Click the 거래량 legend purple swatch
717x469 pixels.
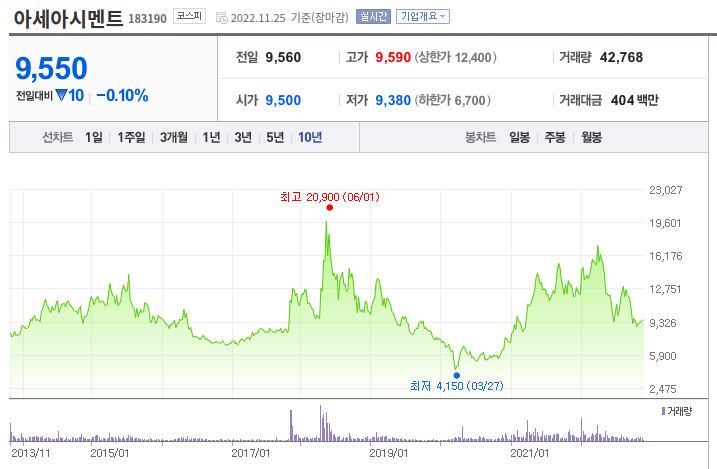pos(663,411)
